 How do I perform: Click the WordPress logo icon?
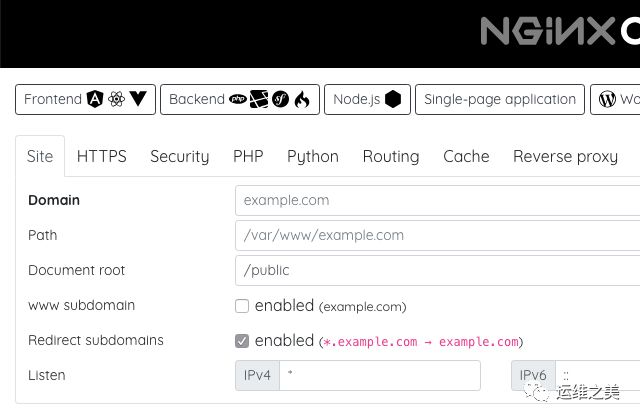[x=607, y=99]
